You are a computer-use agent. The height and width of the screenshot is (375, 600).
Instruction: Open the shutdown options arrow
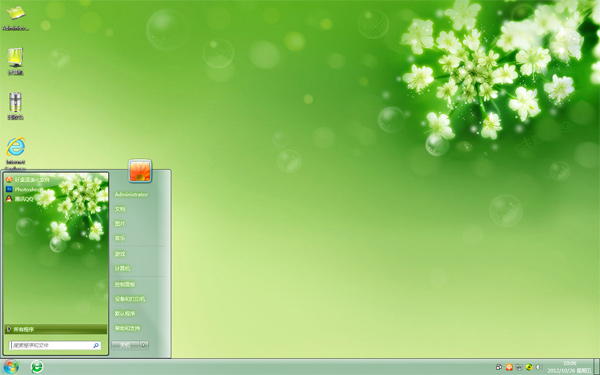144,345
